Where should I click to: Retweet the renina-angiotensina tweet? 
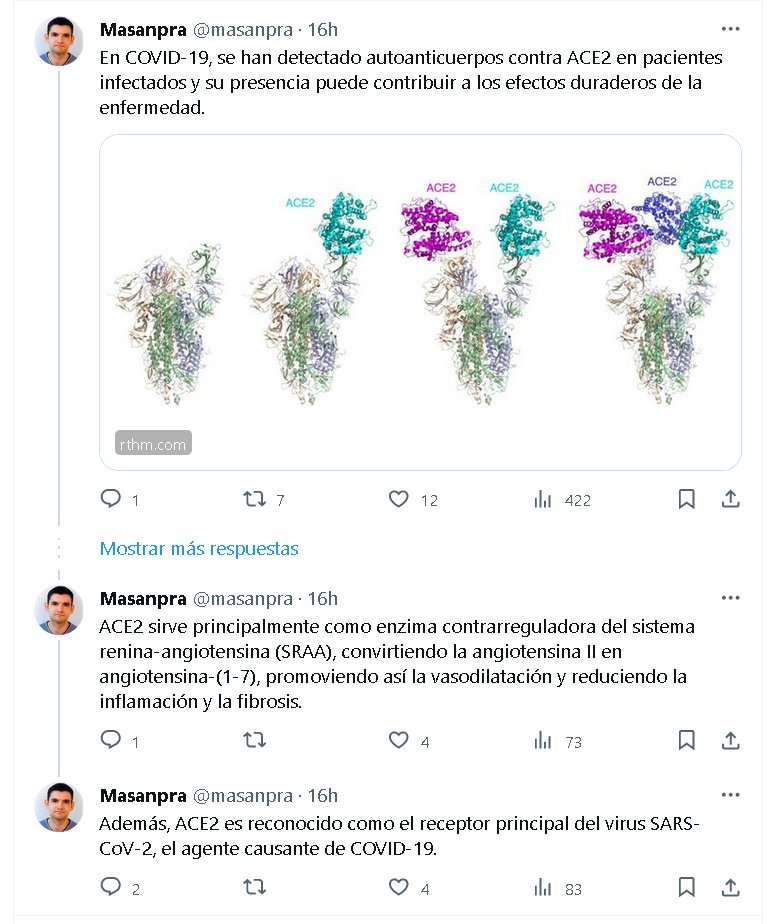click(x=255, y=741)
